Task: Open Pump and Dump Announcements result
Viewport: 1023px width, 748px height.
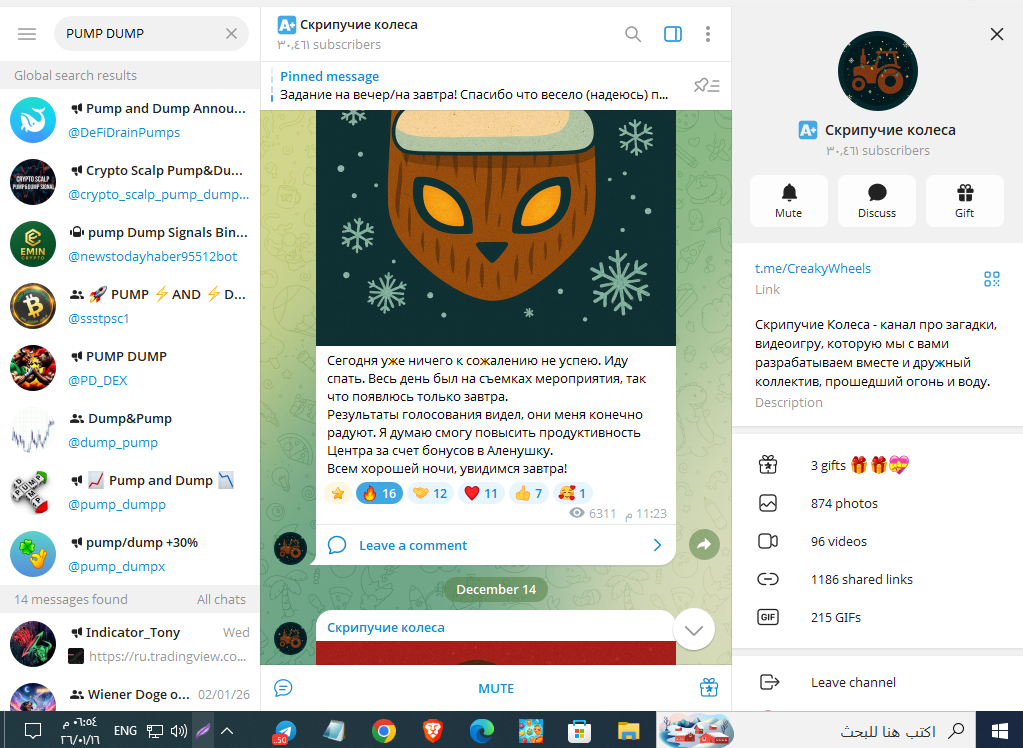Action: (x=130, y=120)
